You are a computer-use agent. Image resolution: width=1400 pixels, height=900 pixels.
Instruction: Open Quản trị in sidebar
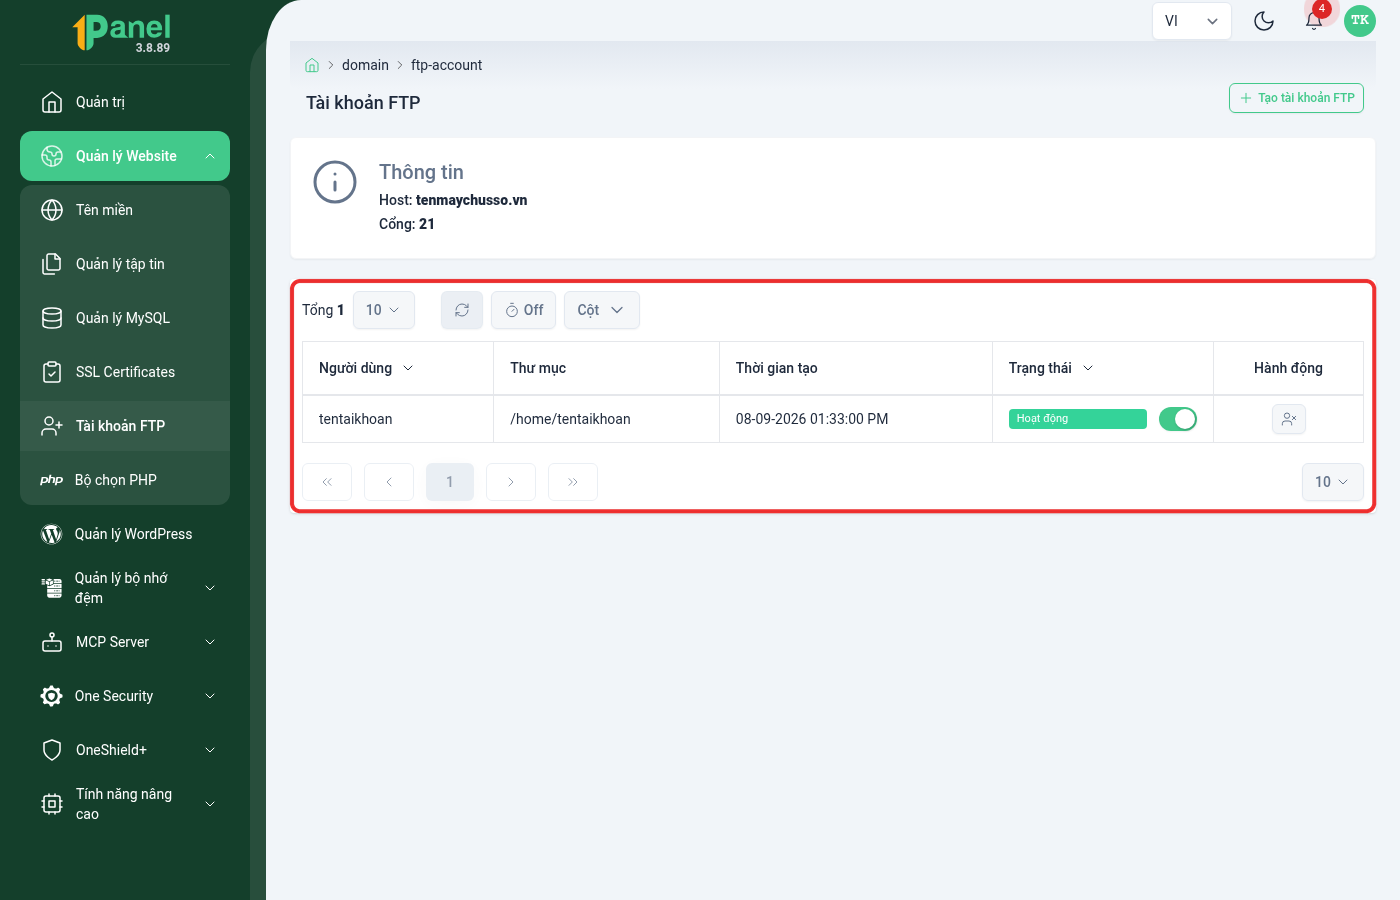click(x=125, y=102)
